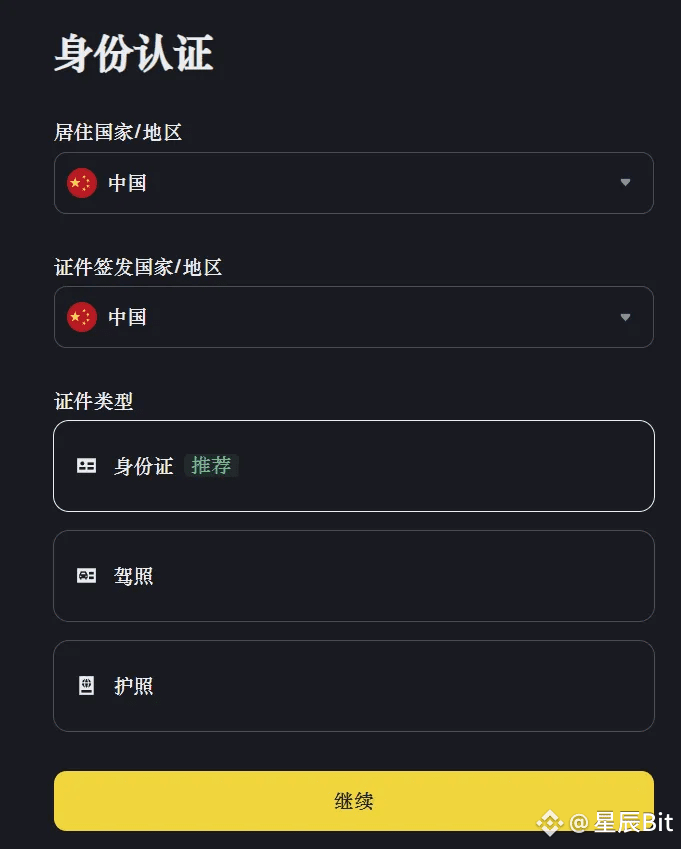Expand the 证件签发国家/地区 dropdown arrow

(x=625, y=317)
